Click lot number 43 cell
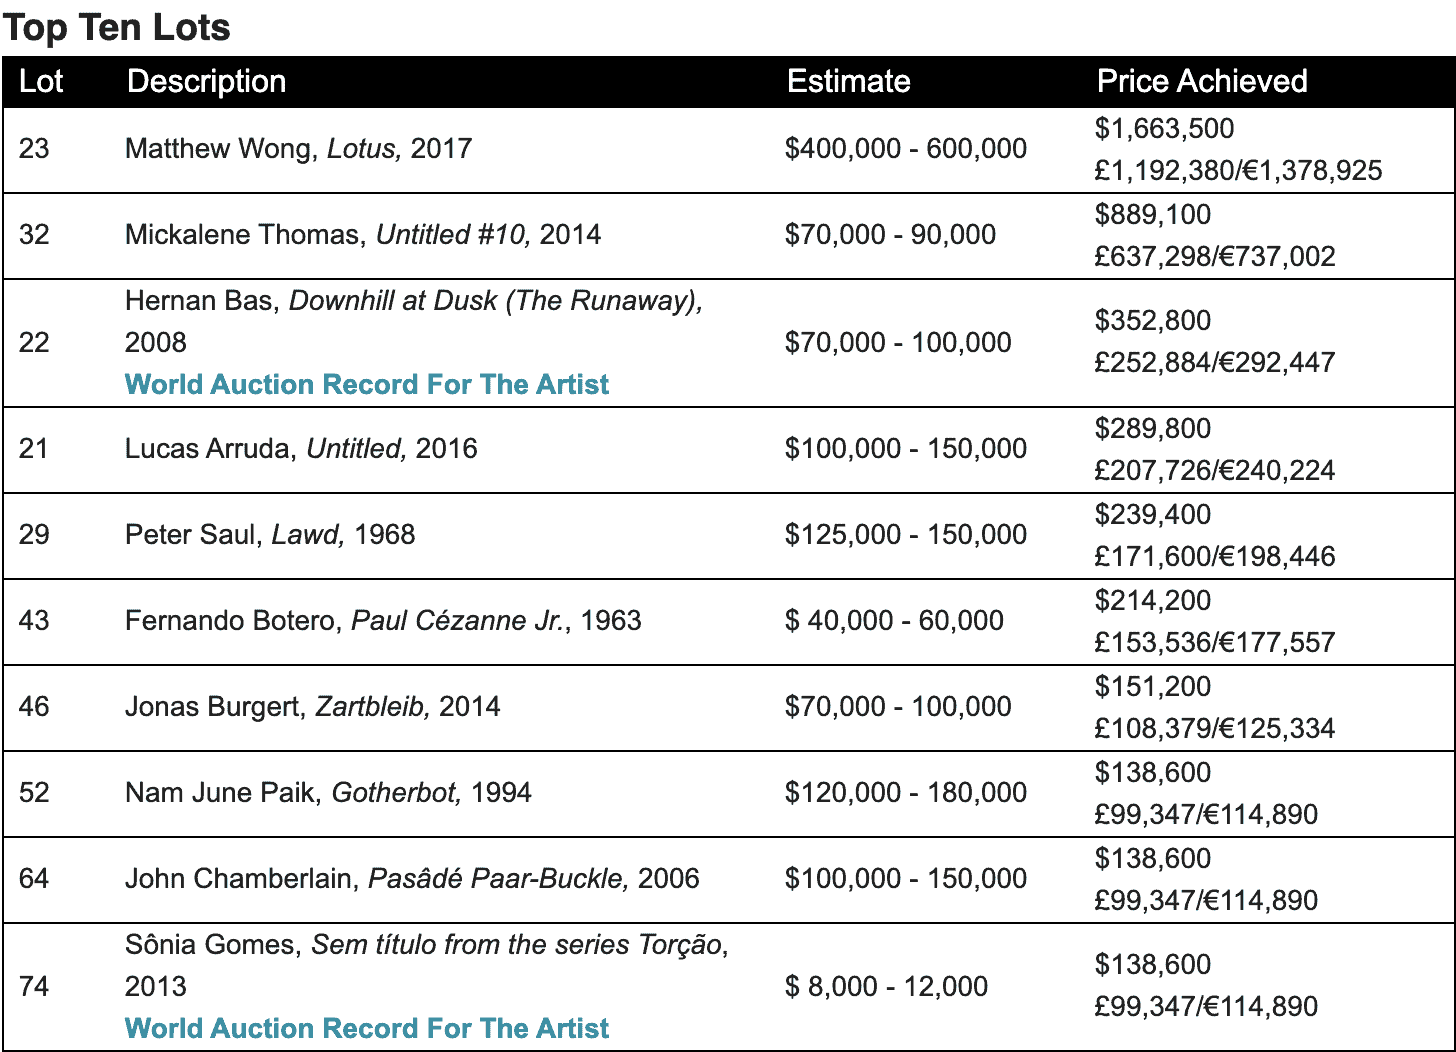This screenshot has width=1456, height=1052. pyautogui.click(x=34, y=621)
